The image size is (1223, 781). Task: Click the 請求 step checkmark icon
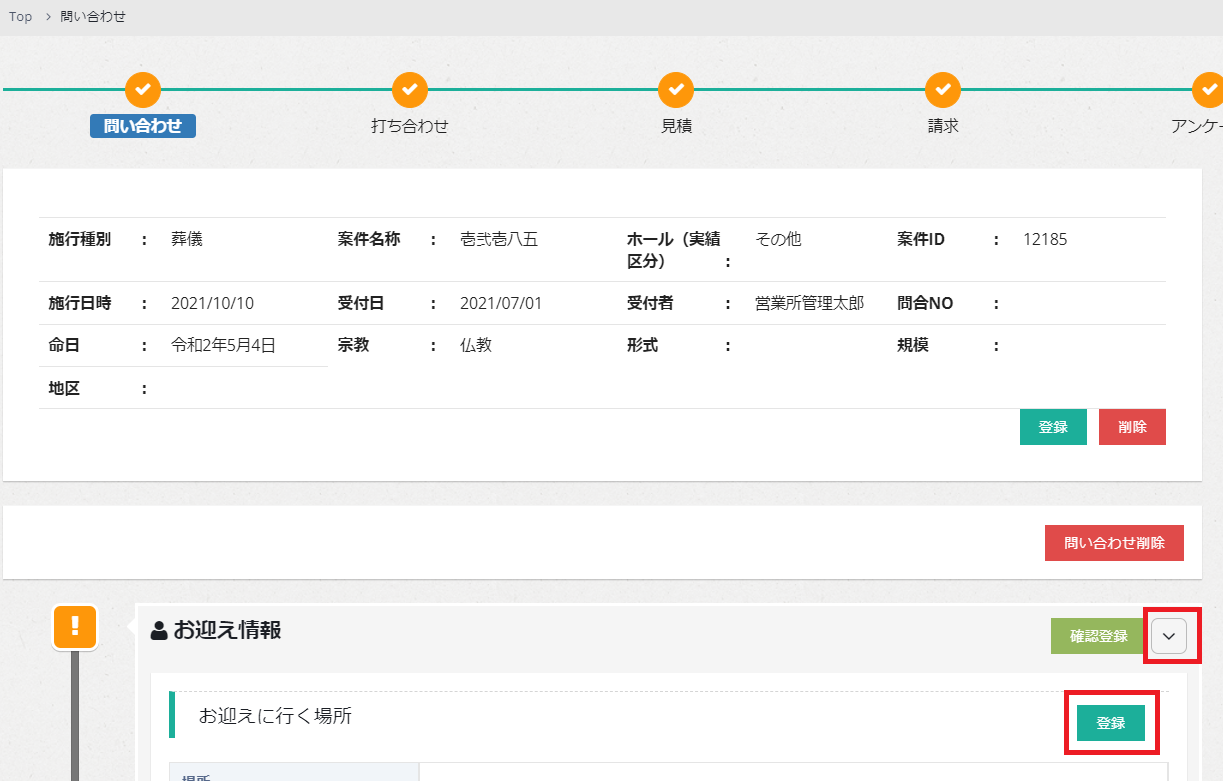[x=942, y=90]
